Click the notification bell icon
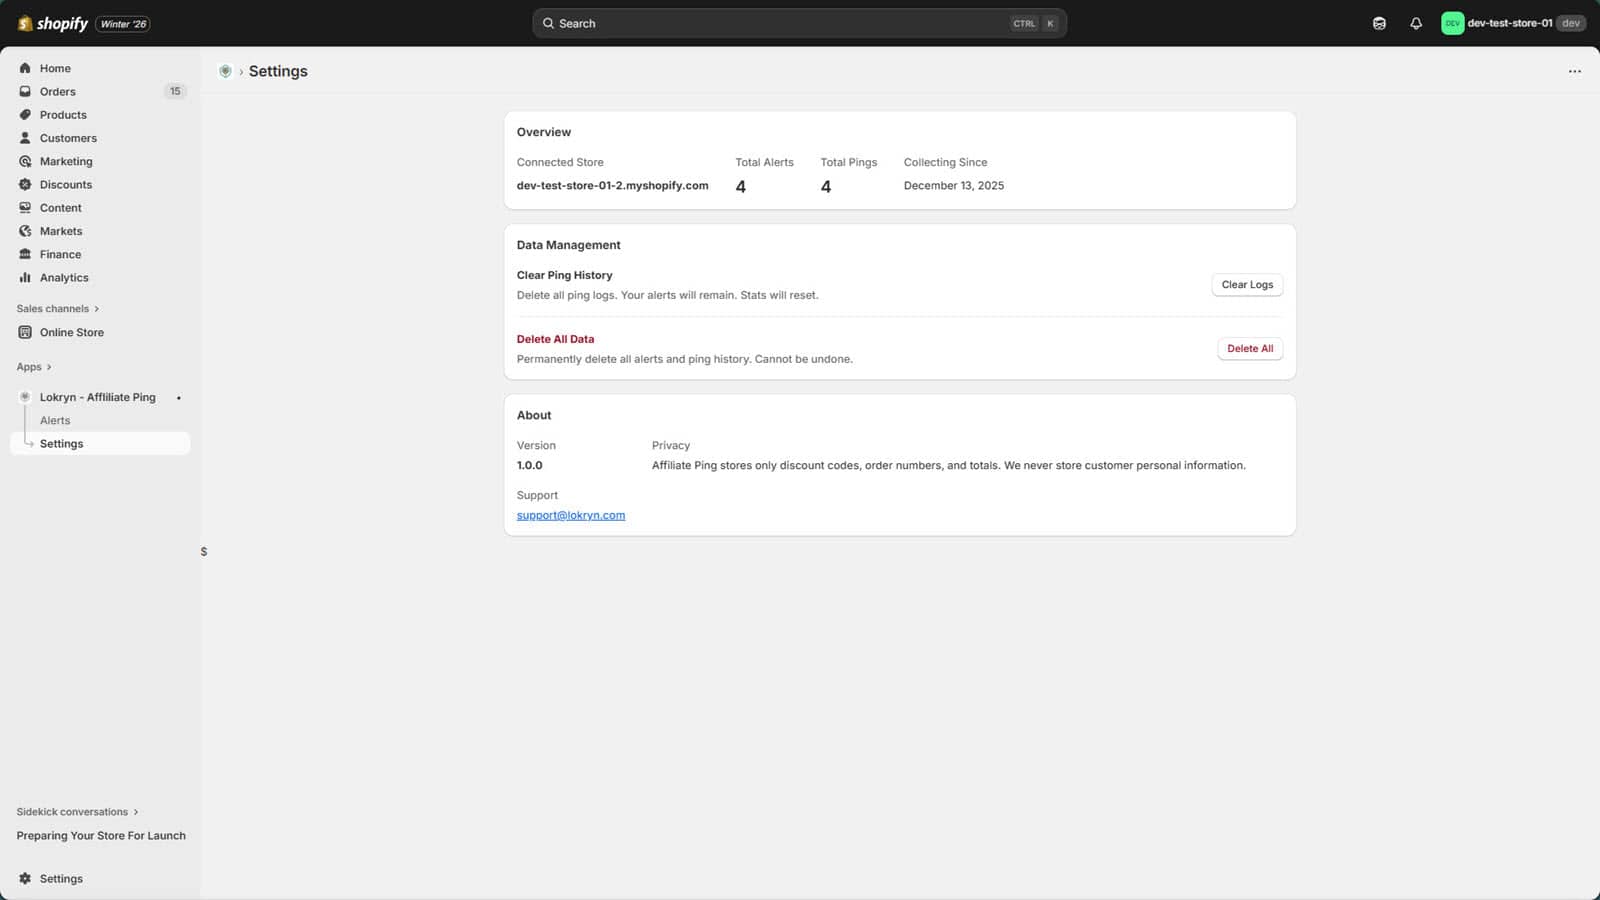 pos(1416,23)
